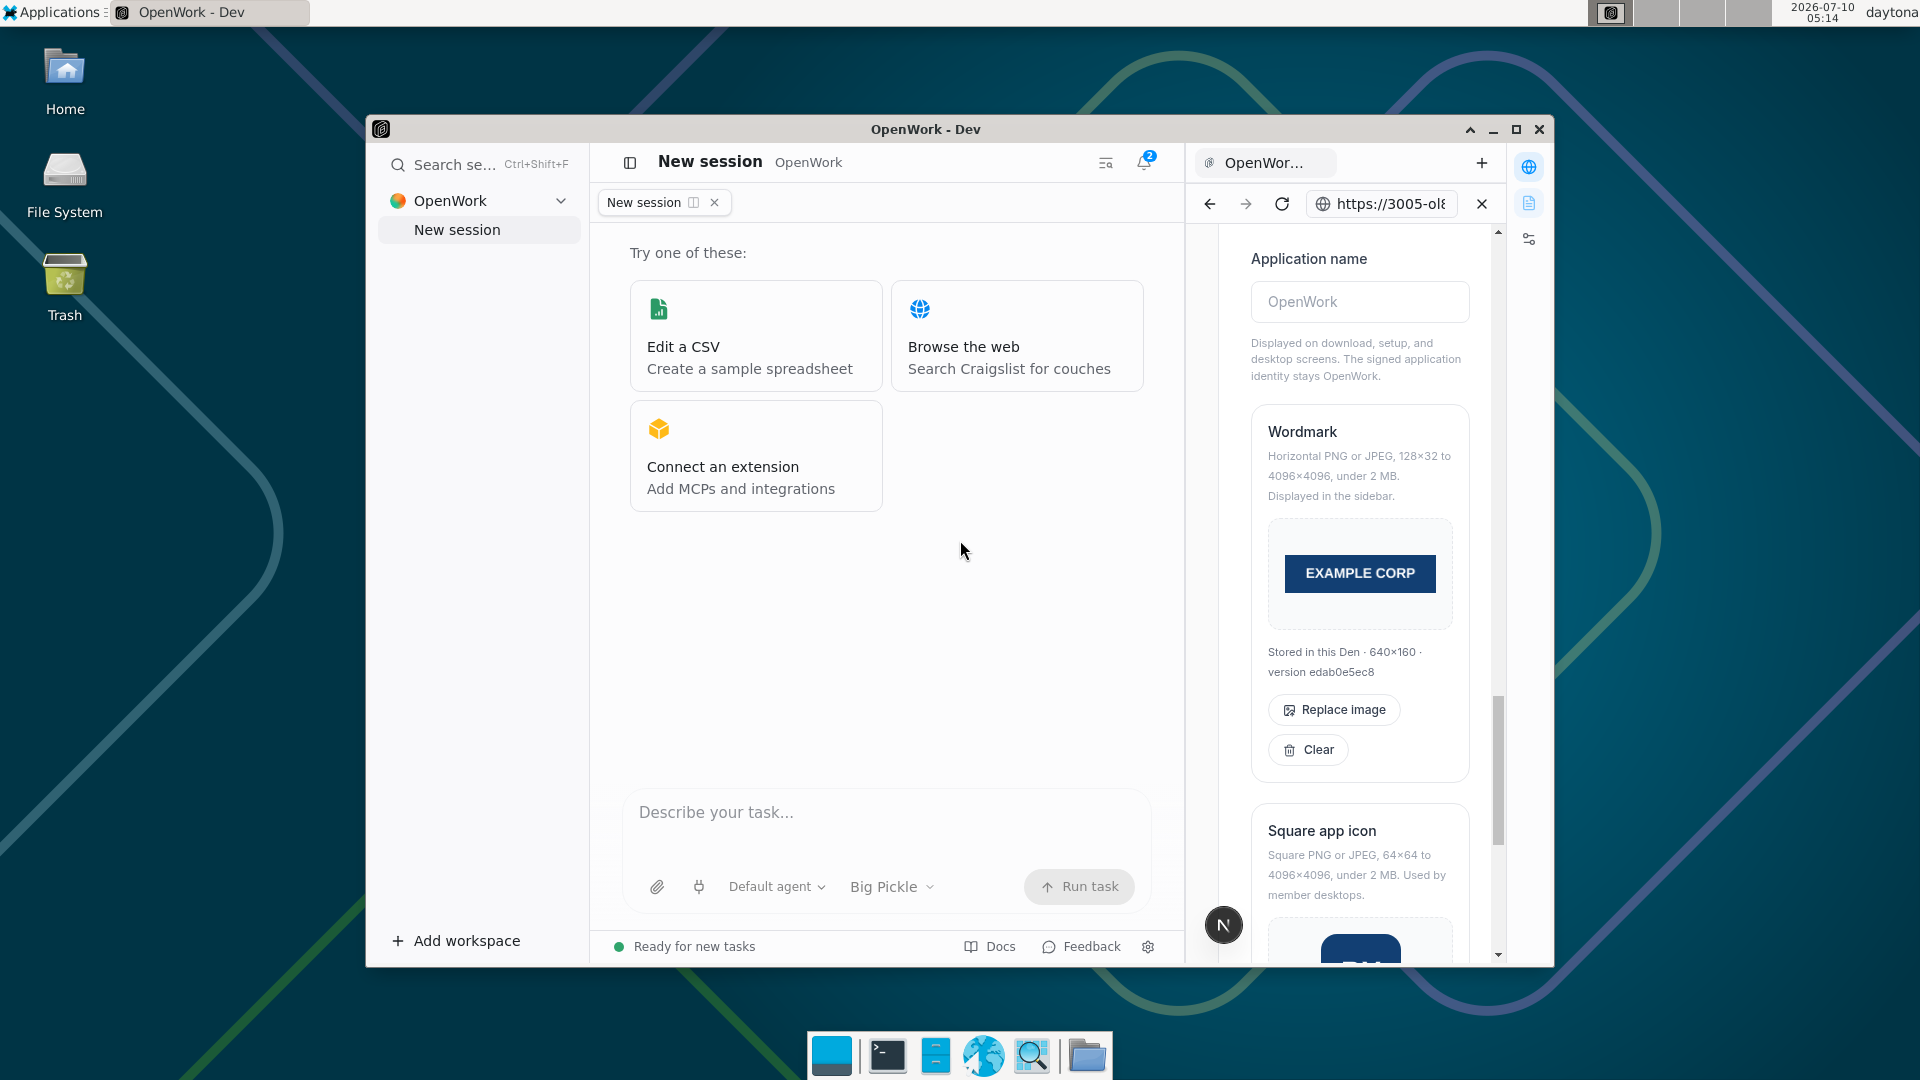Viewport: 1920px width, 1080px height.
Task: Click the daytona user label in top panel
Action: (1892, 13)
